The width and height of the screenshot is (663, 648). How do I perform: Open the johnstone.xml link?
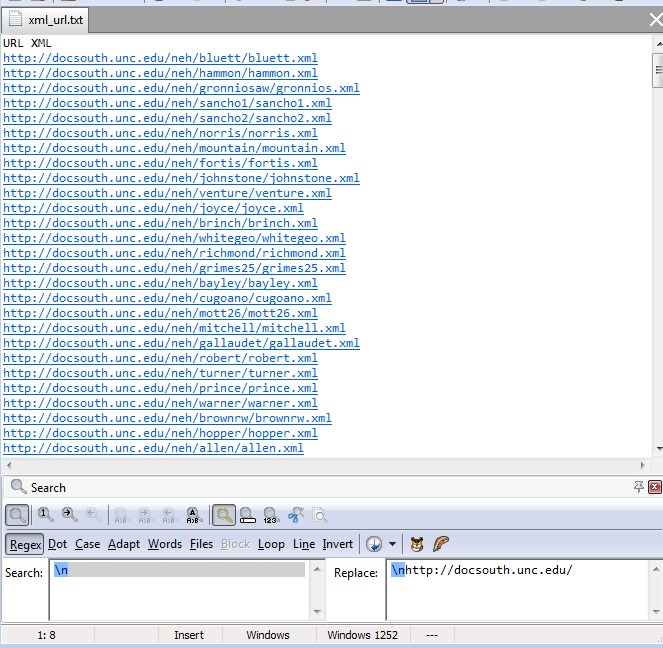click(x=181, y=178)
